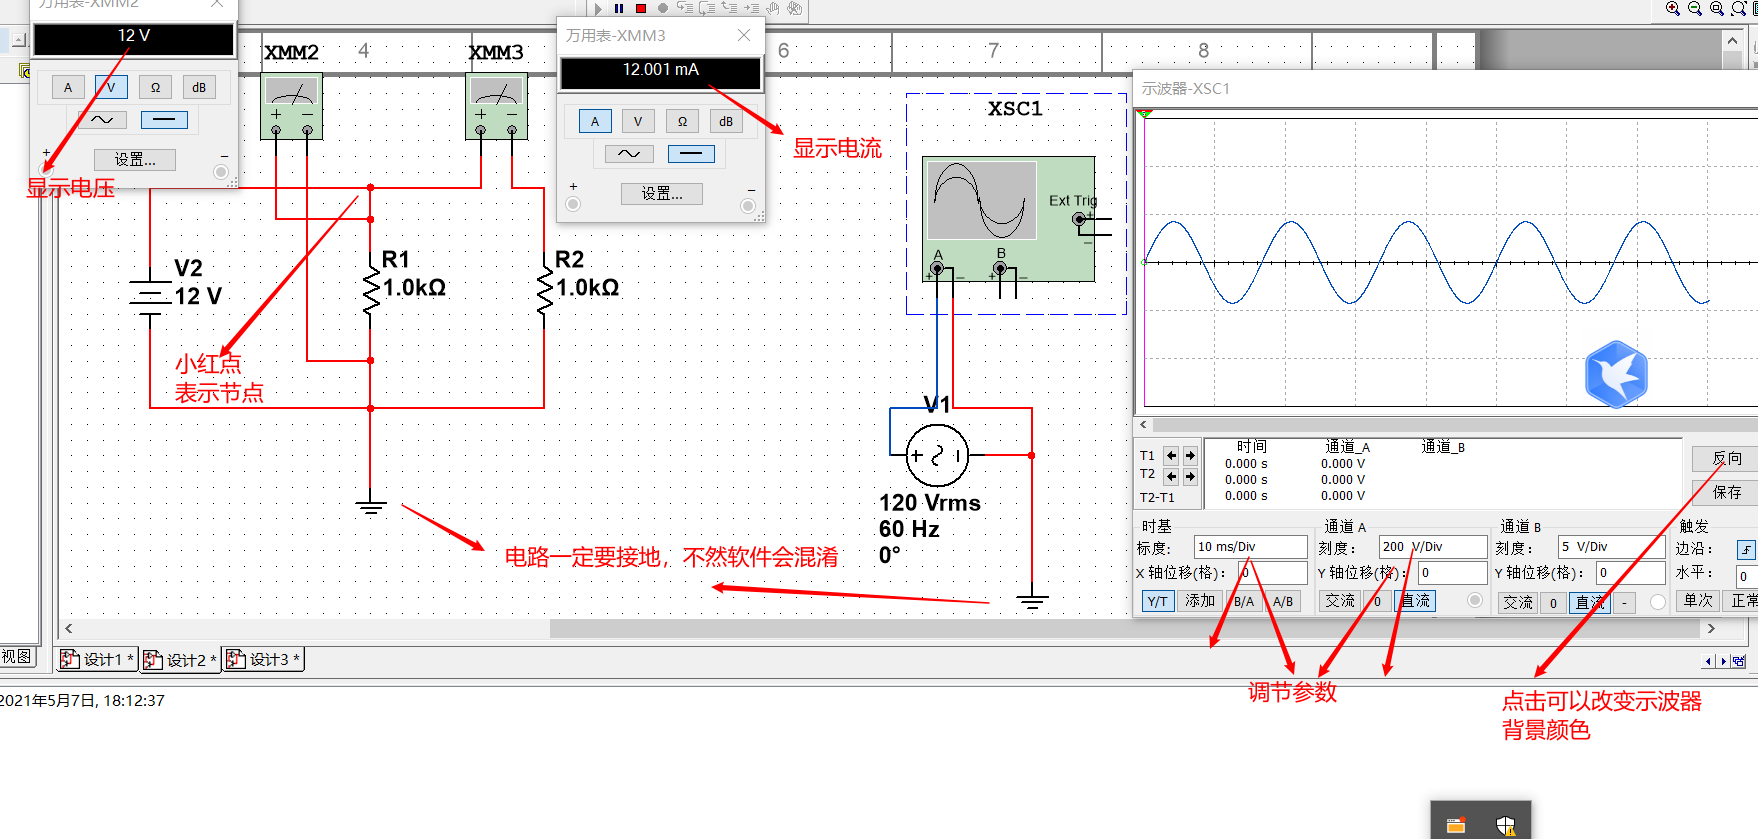The image size is (1758, 839).
Task: Select the R2 resistor symbol
Action: click(x=544, y=290)
